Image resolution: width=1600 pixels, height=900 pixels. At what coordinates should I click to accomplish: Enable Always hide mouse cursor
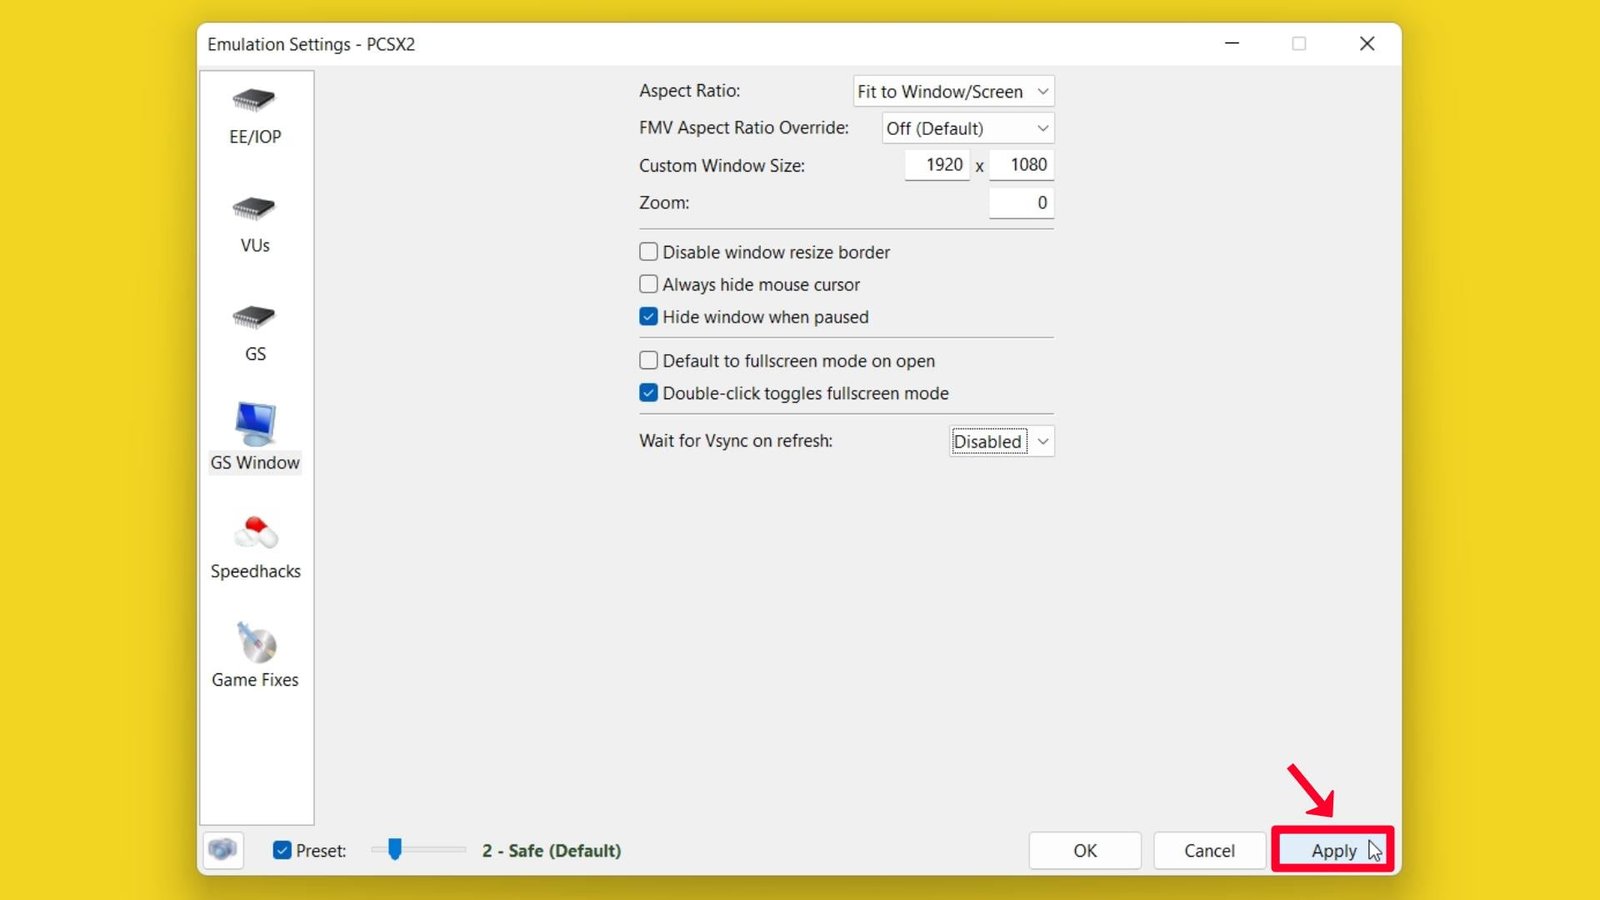coord(649,284)
